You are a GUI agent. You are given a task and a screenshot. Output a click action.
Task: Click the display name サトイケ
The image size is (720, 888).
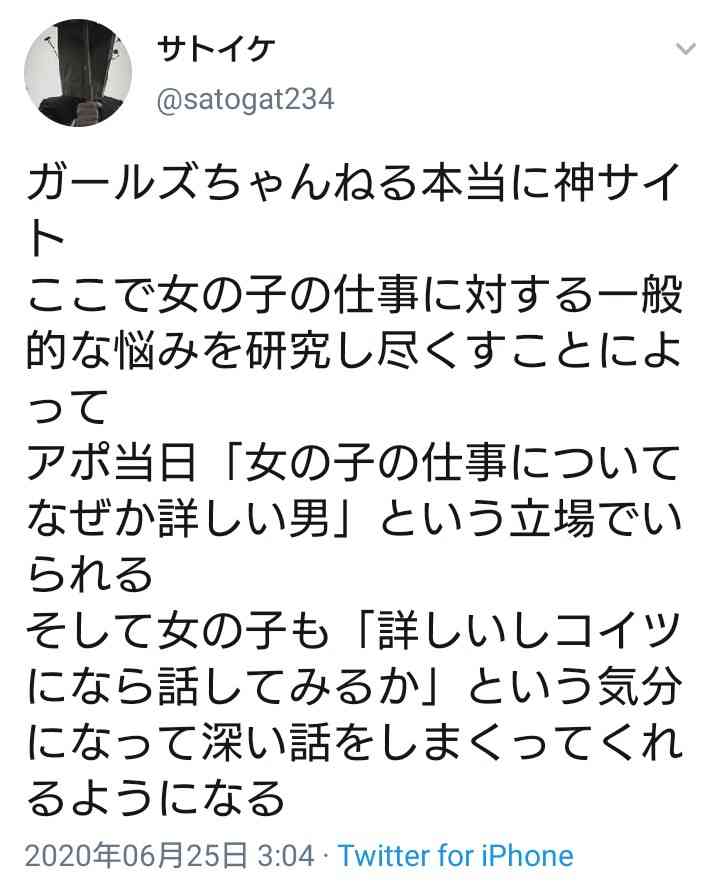216,49
